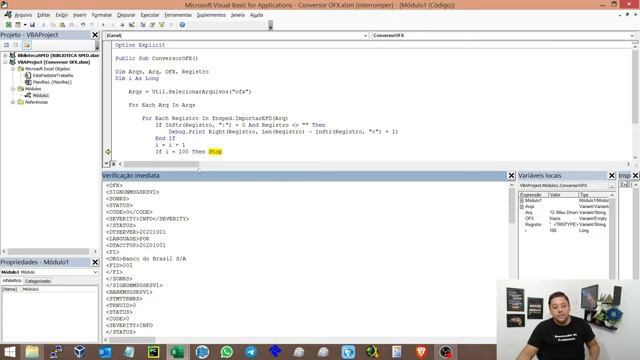The width and height of the screenshot is (640, 360).
Task: Close the Propriedades - Módulo1 panel
Action: click(x=95, y=262)
